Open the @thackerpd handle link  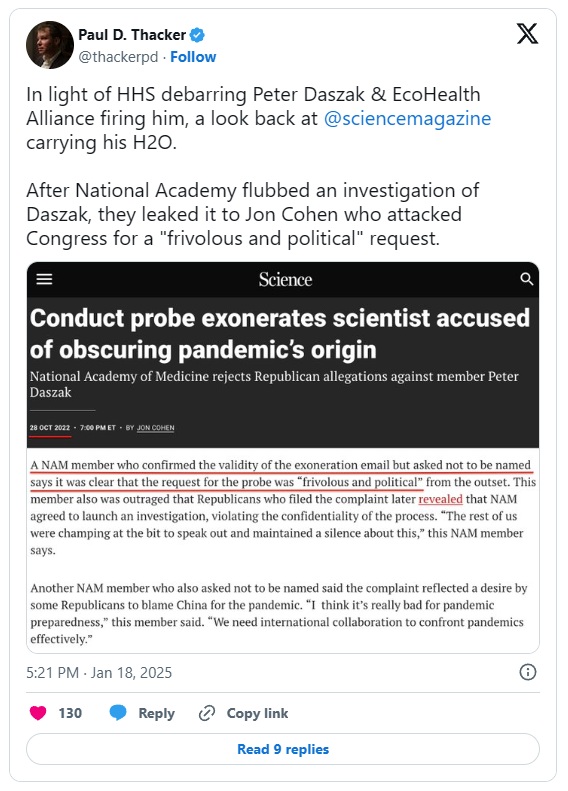[118, 57]
